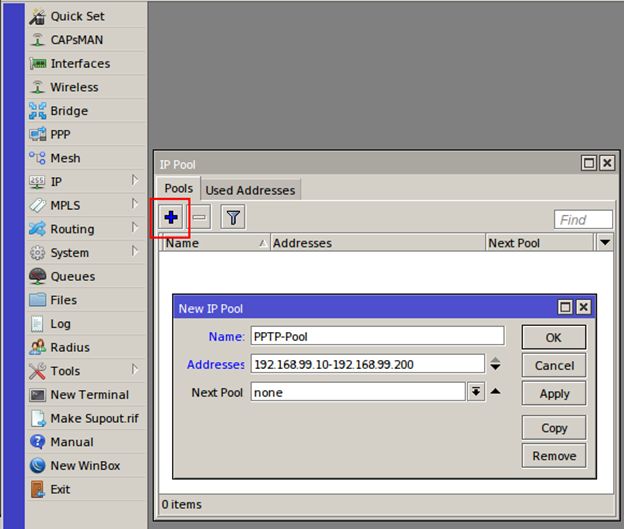
Task: Open Queues in the sidebar
Action: pos(86,276)
